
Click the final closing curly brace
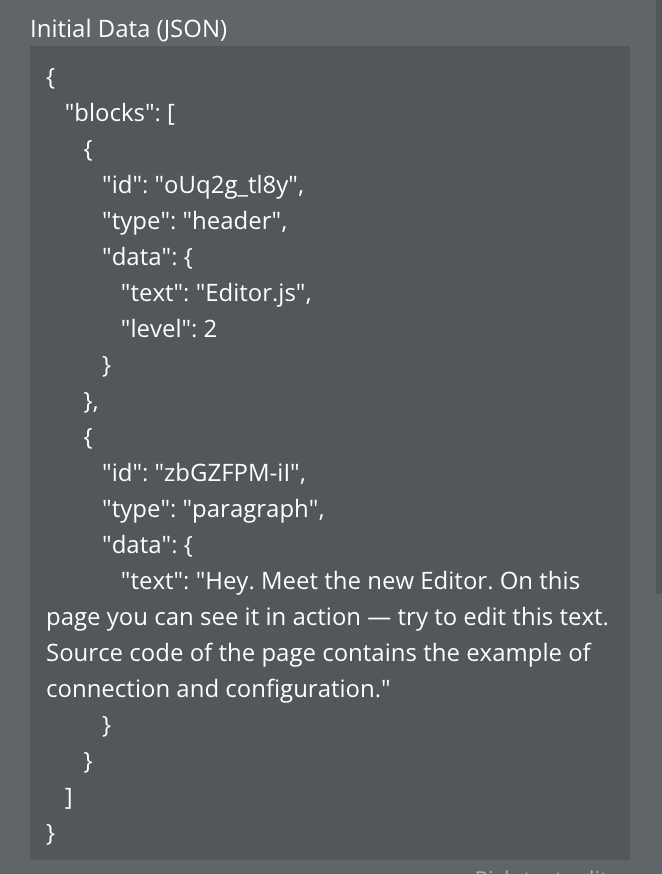[50, 833]
